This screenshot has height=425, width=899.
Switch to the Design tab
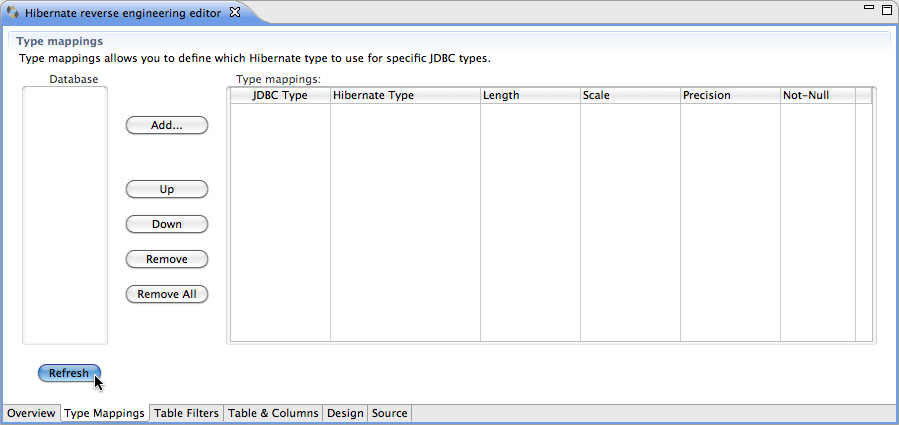pyautogui.click(x=345, y=413)
